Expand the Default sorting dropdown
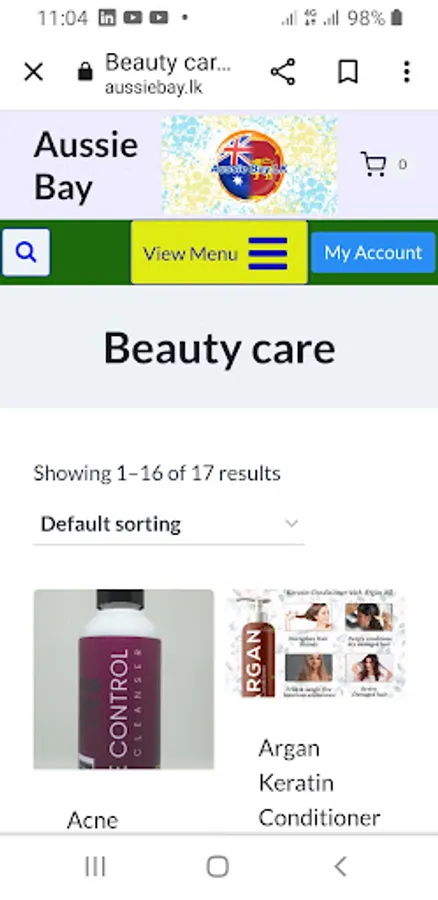The height and width of the screenshot is (900, 438). tap(169, 524)
